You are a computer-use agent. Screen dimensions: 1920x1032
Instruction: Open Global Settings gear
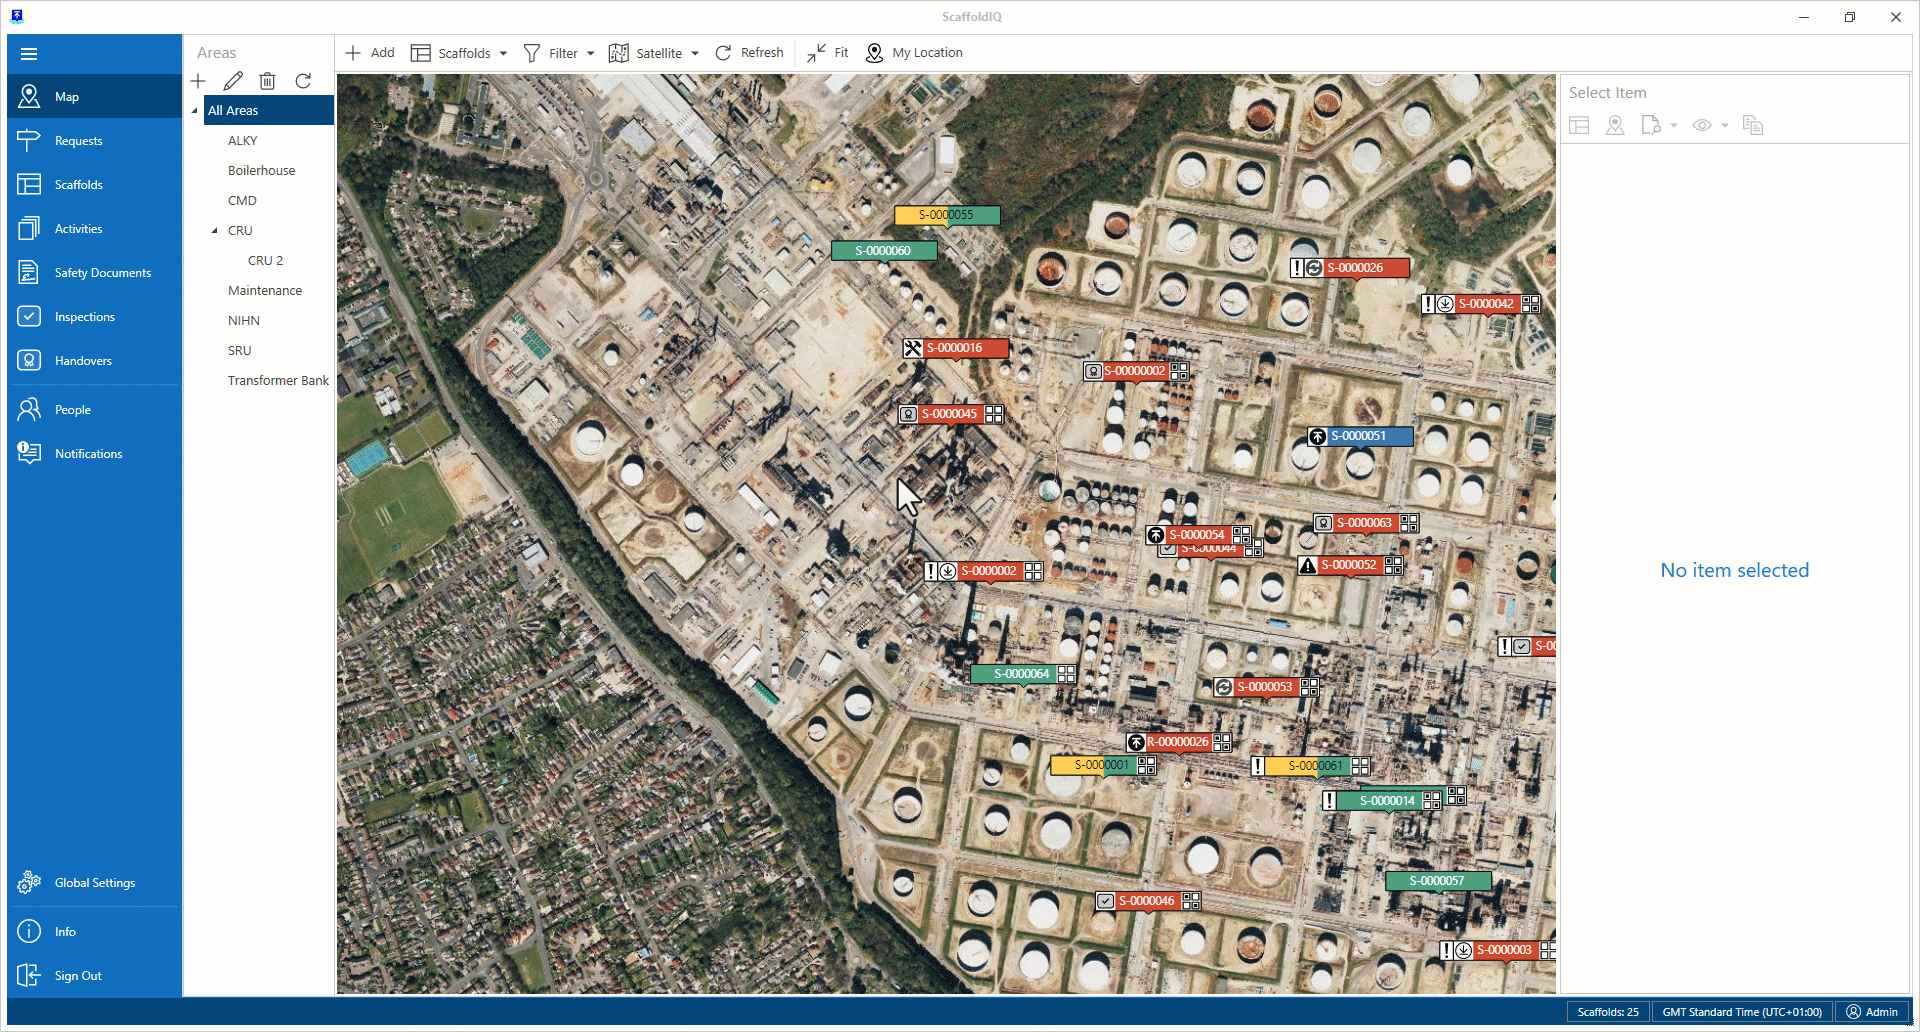[x=94, y=883]
